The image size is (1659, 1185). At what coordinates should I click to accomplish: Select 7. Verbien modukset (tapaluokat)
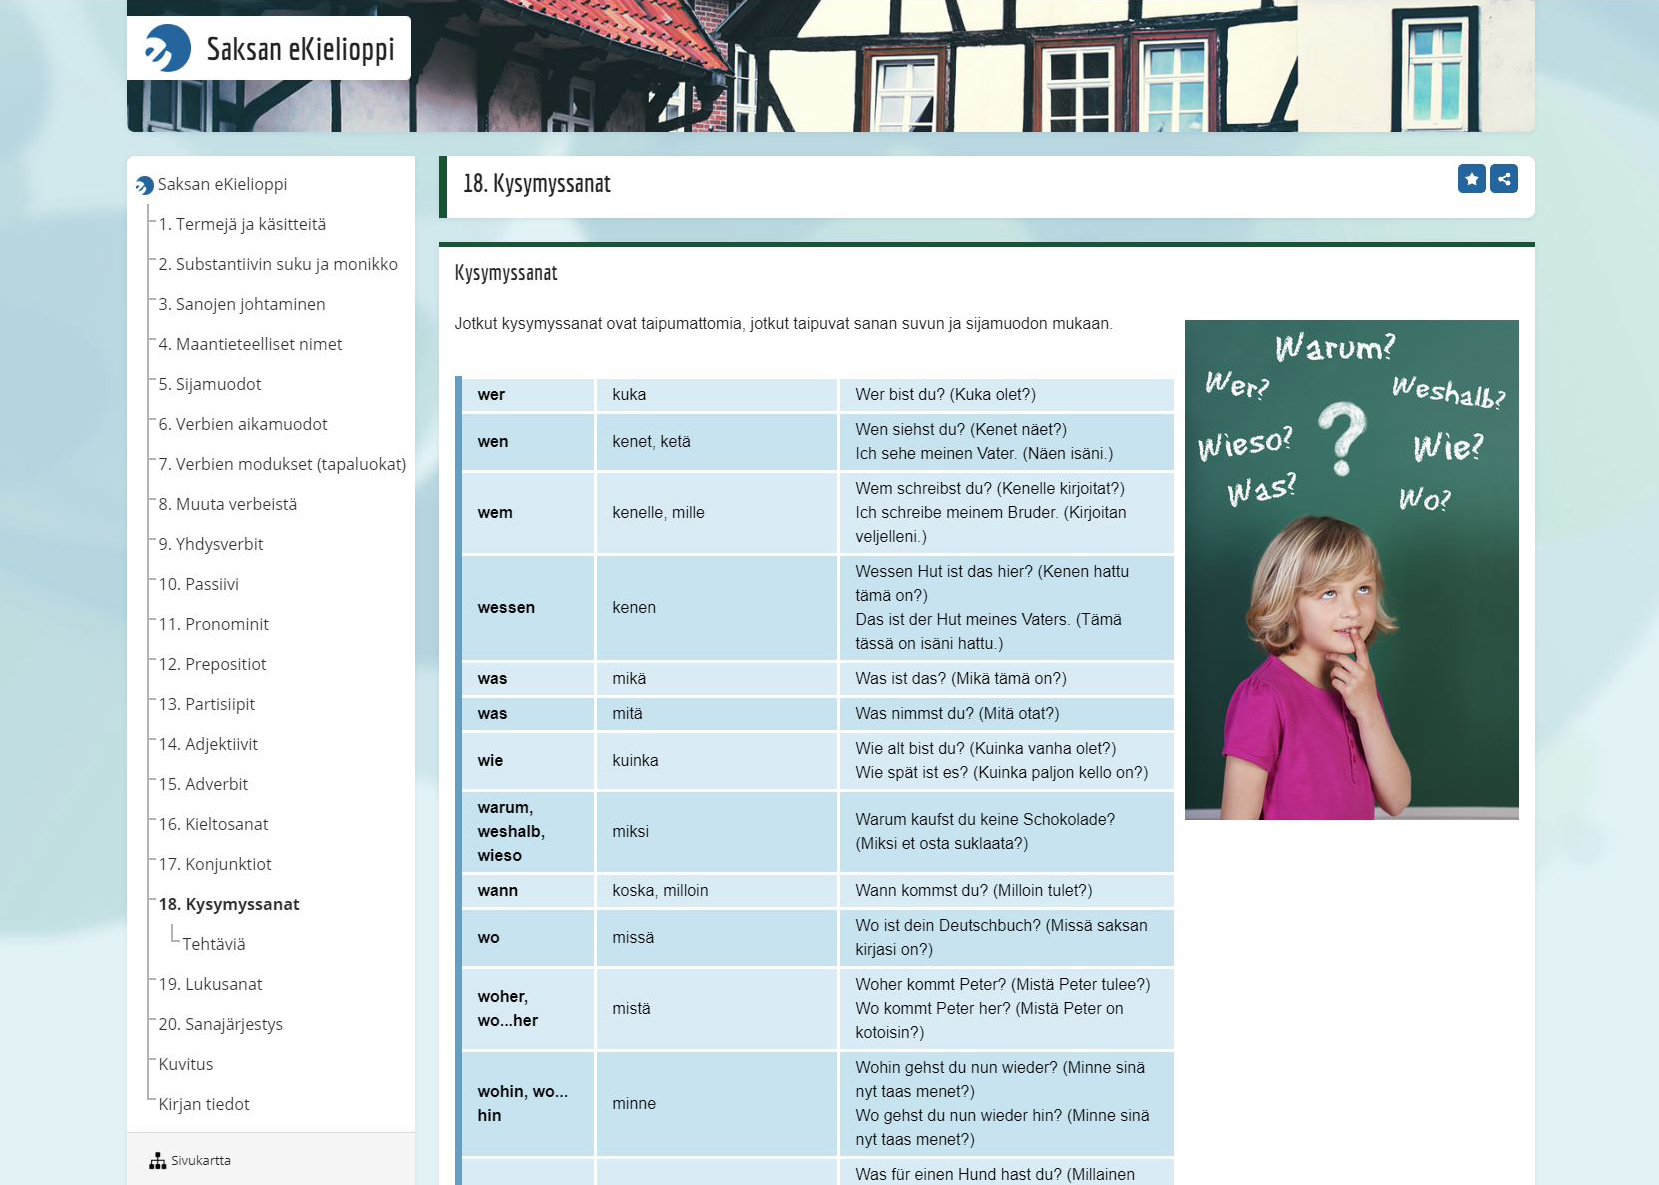pyautogui.click(x=282, y=464)
